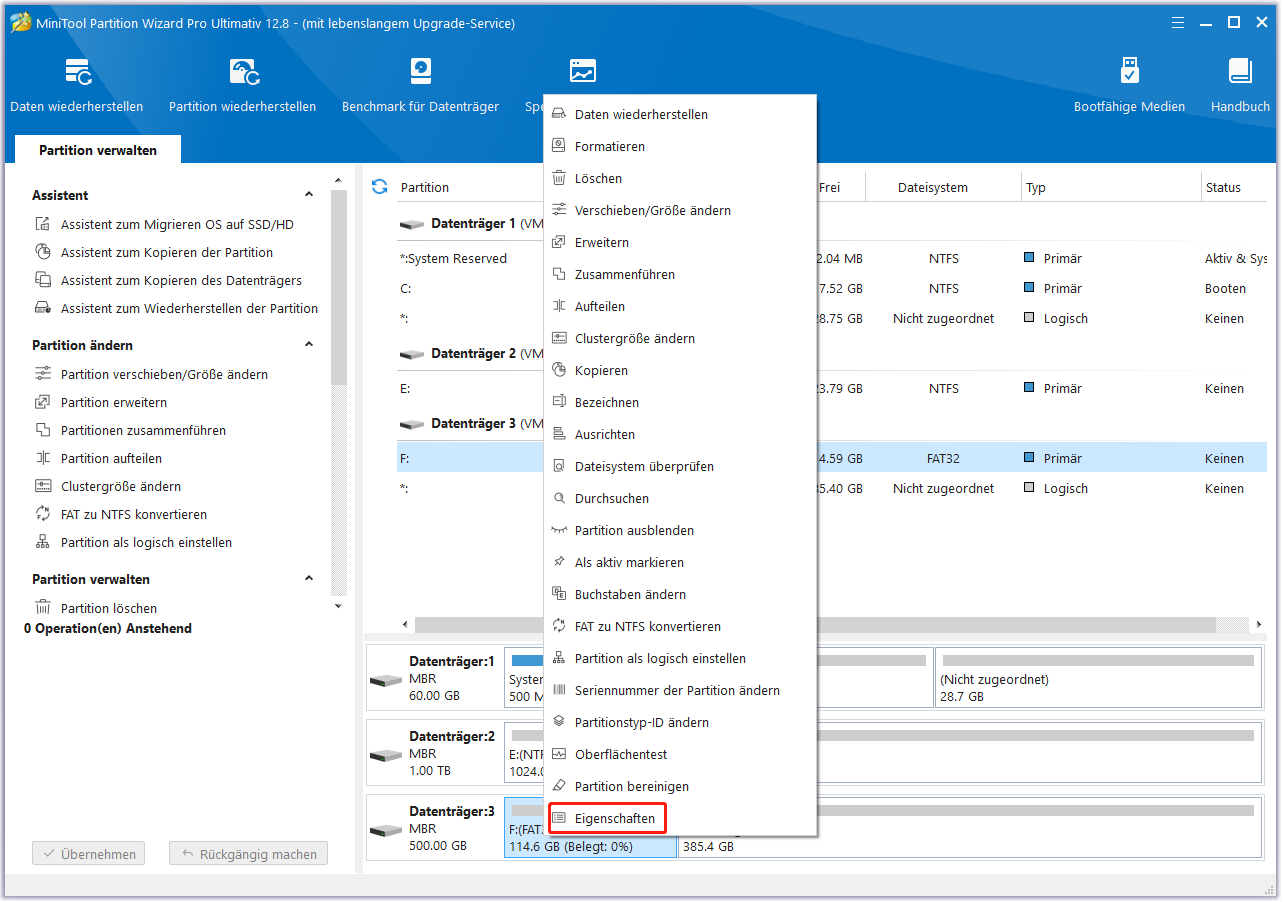
Task: Select Partition ausblenden in context menu
Action: [680, 531]
